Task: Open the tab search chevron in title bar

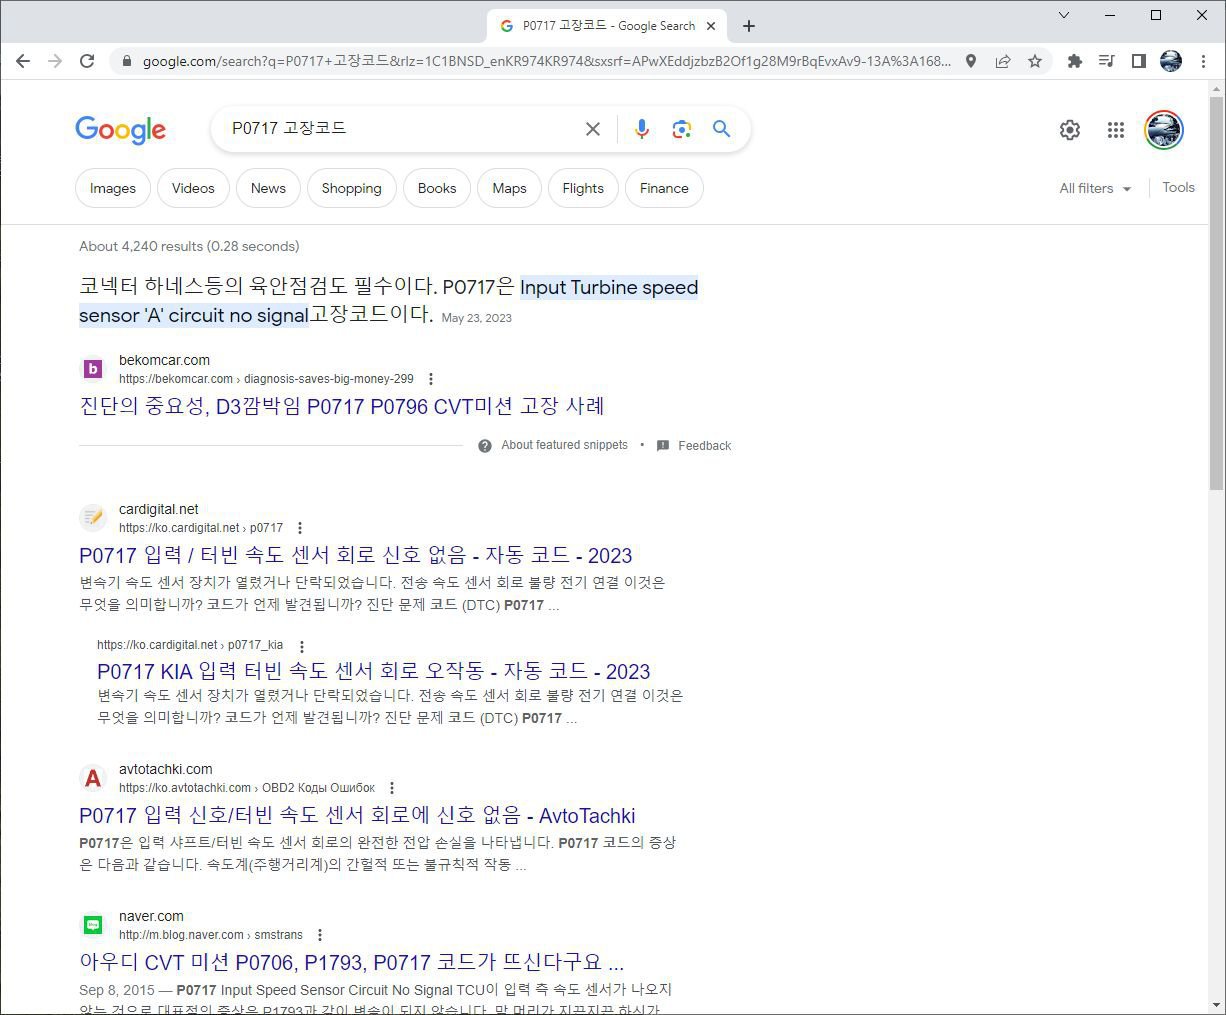Action: pos(1064,15)
